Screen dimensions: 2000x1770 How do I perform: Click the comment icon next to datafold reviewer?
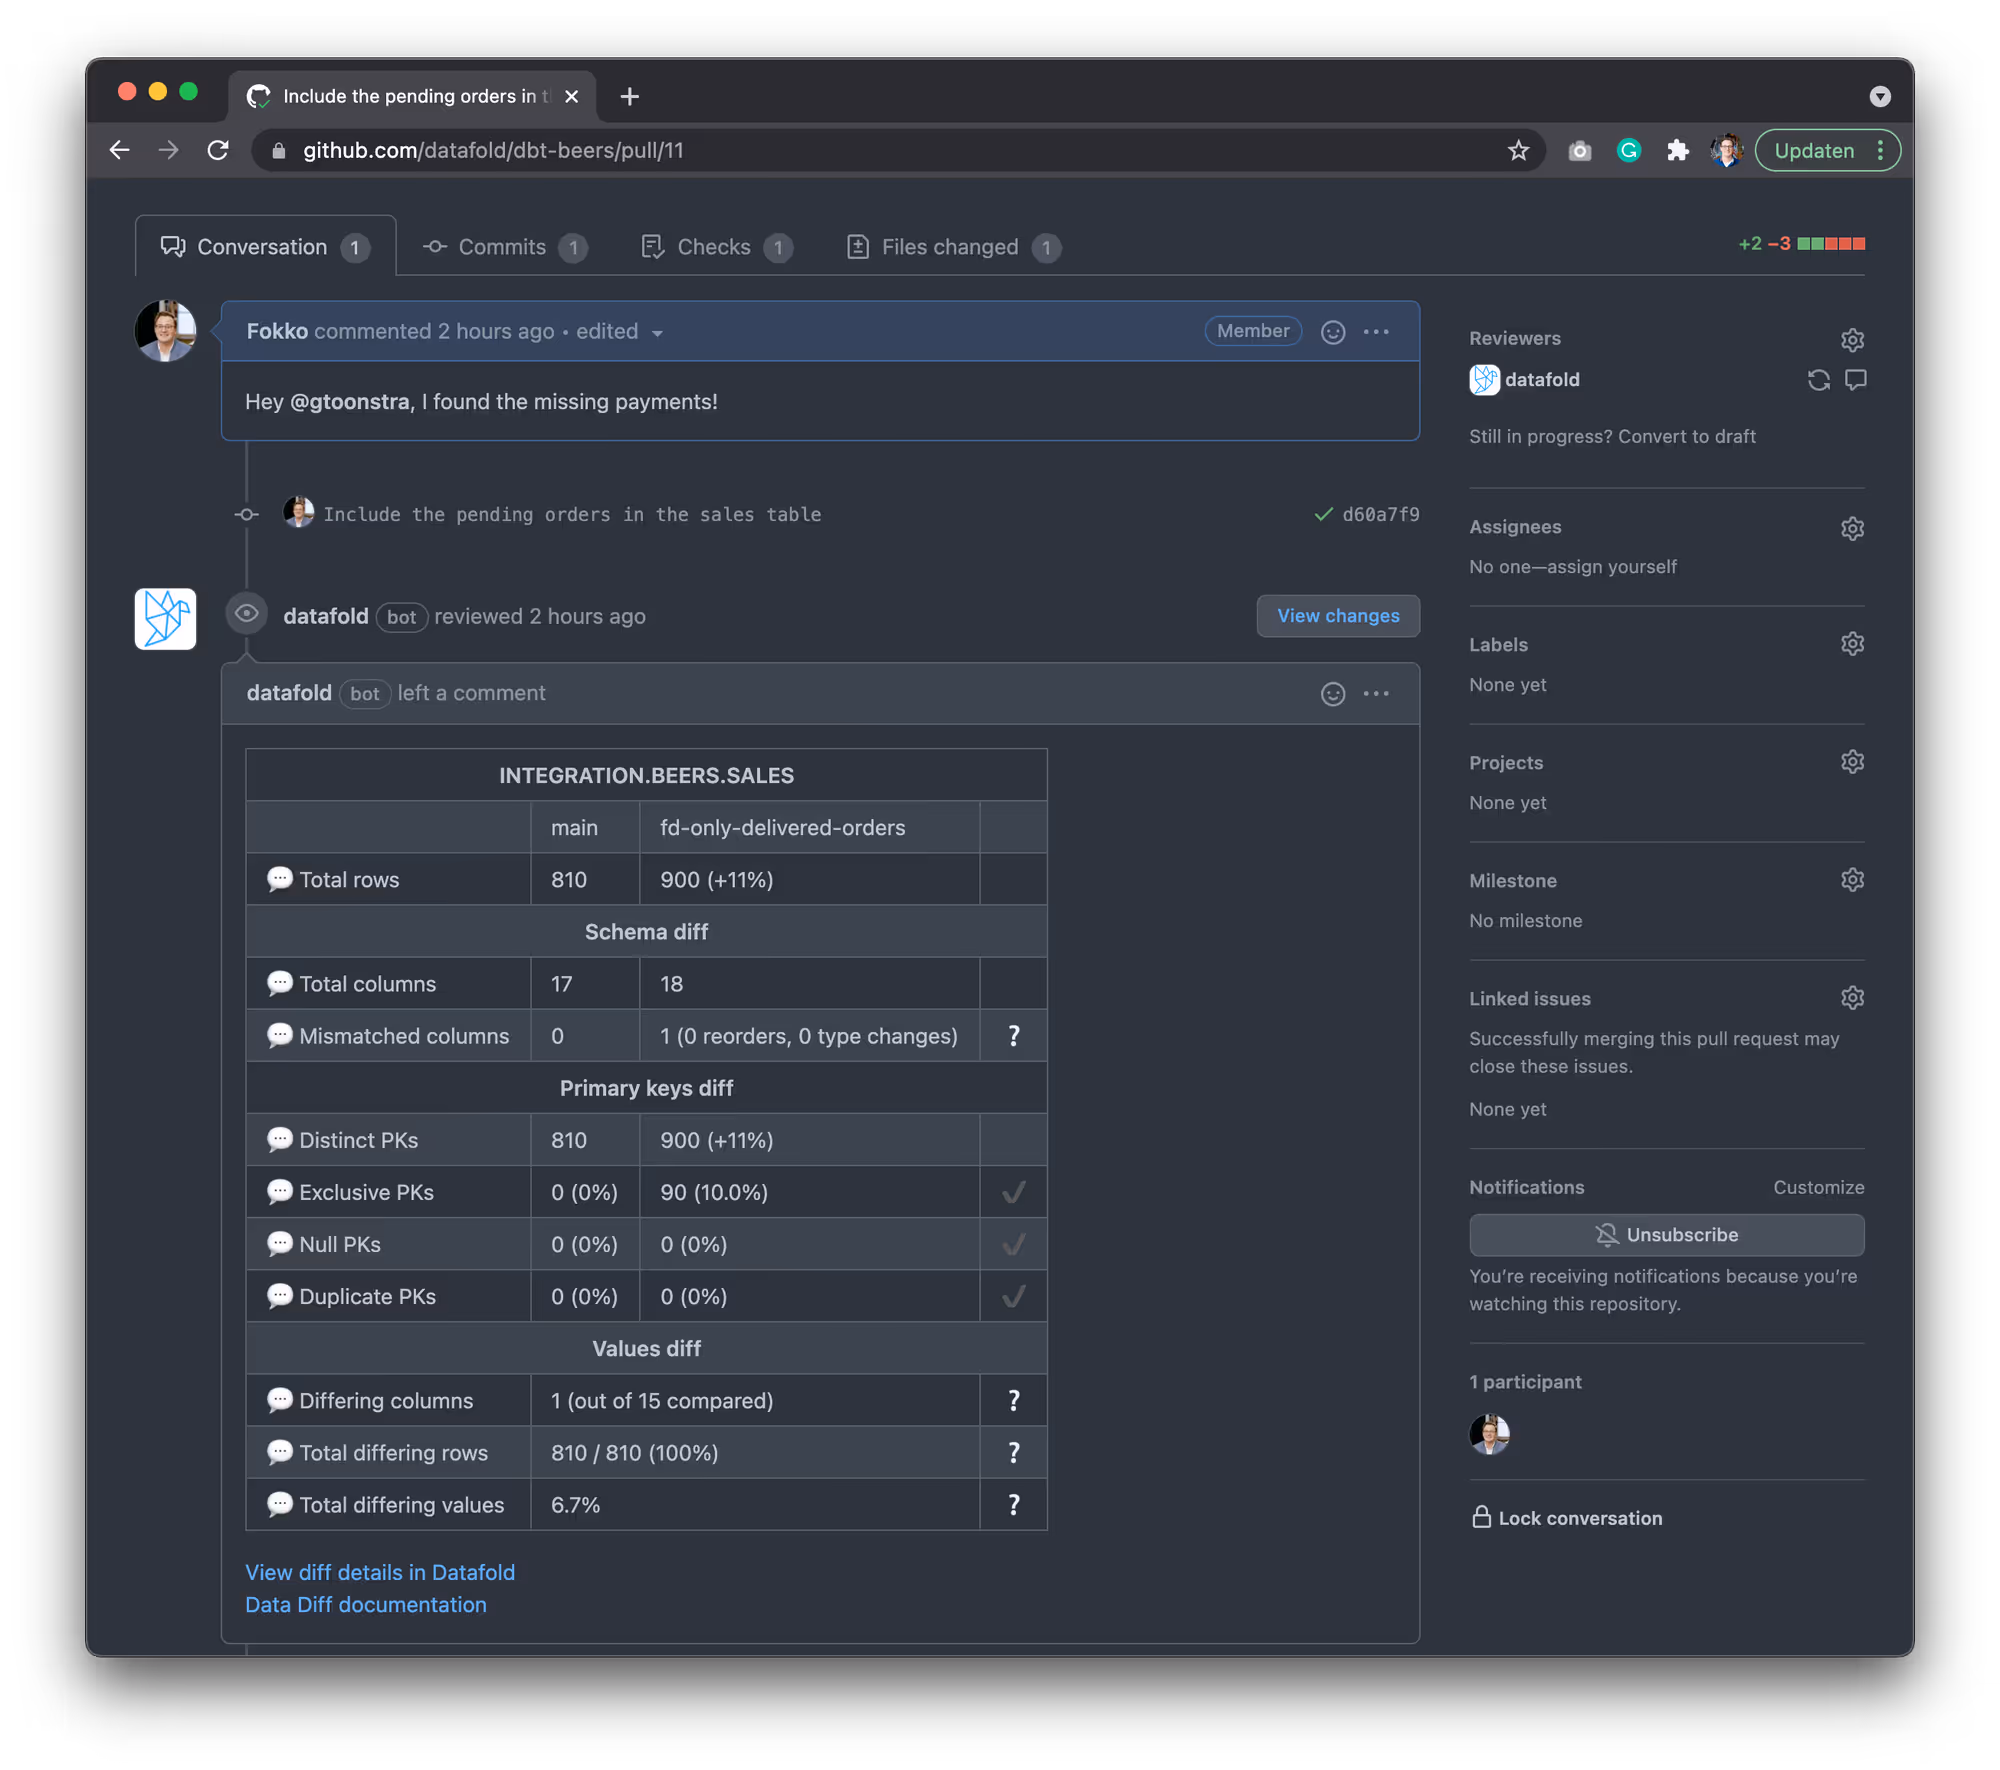point(1855,380)
